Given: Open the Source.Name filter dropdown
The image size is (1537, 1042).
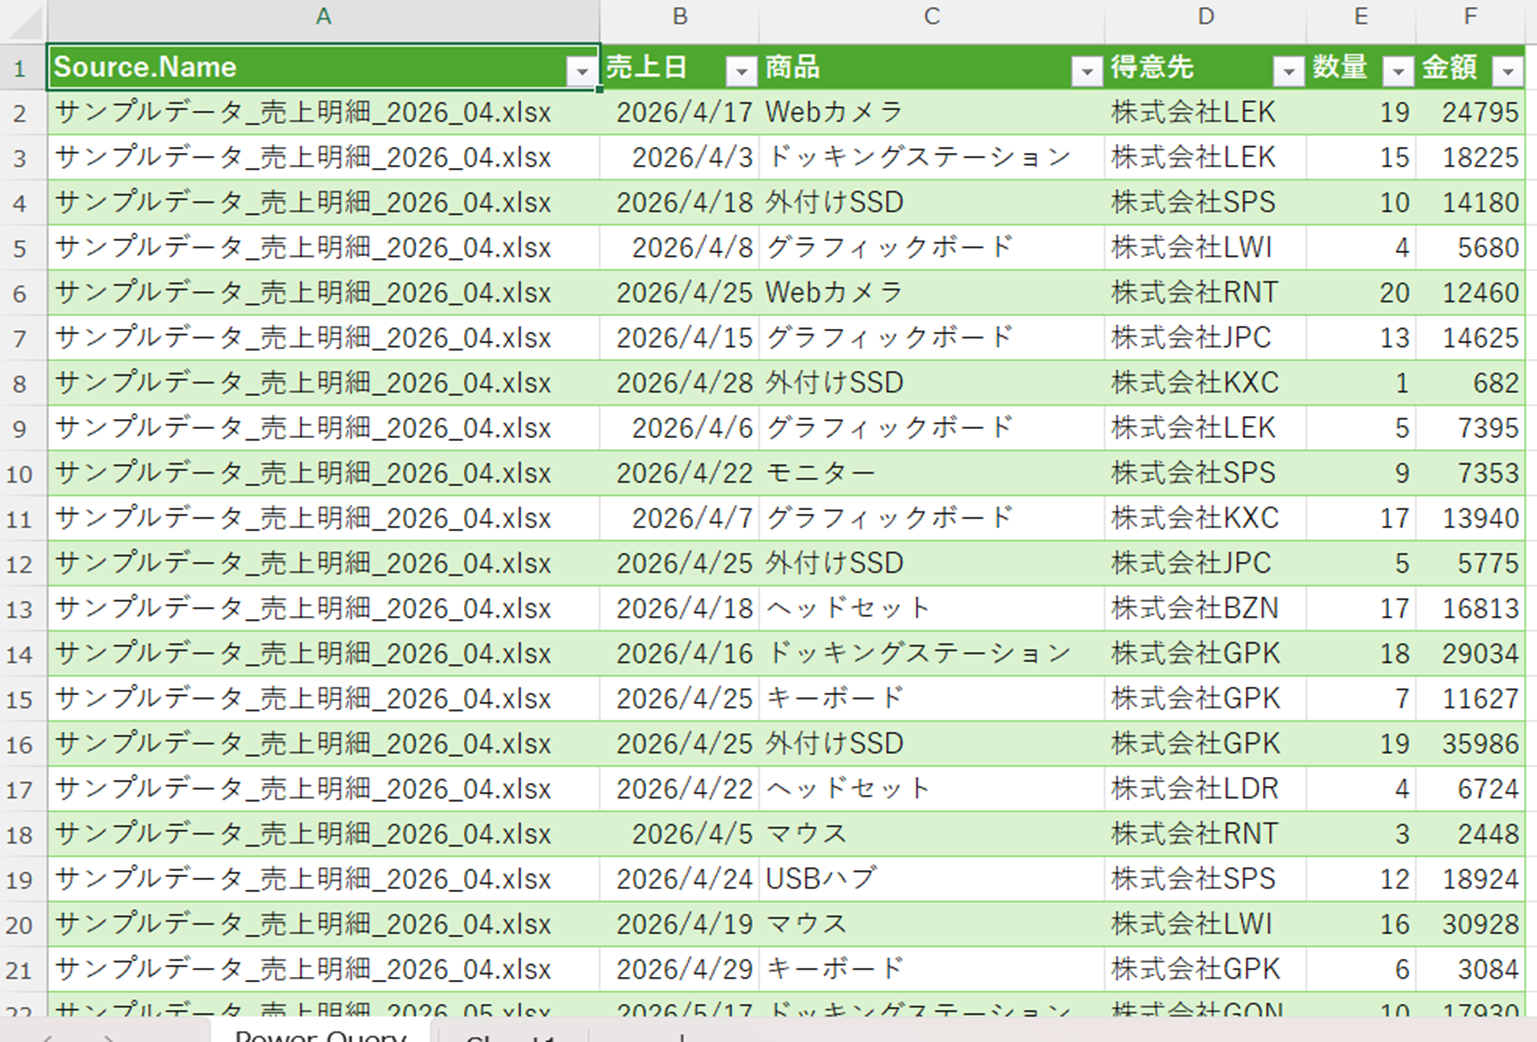Looking at the screenshot, I should [581, 70].
